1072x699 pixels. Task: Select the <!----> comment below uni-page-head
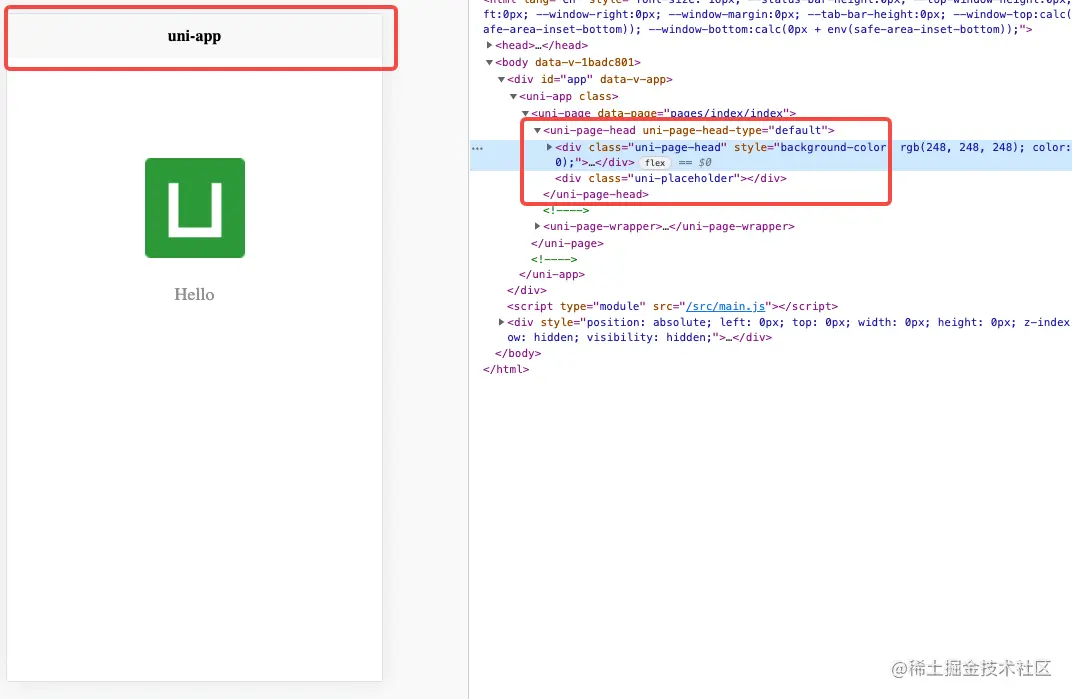point(566,210)
